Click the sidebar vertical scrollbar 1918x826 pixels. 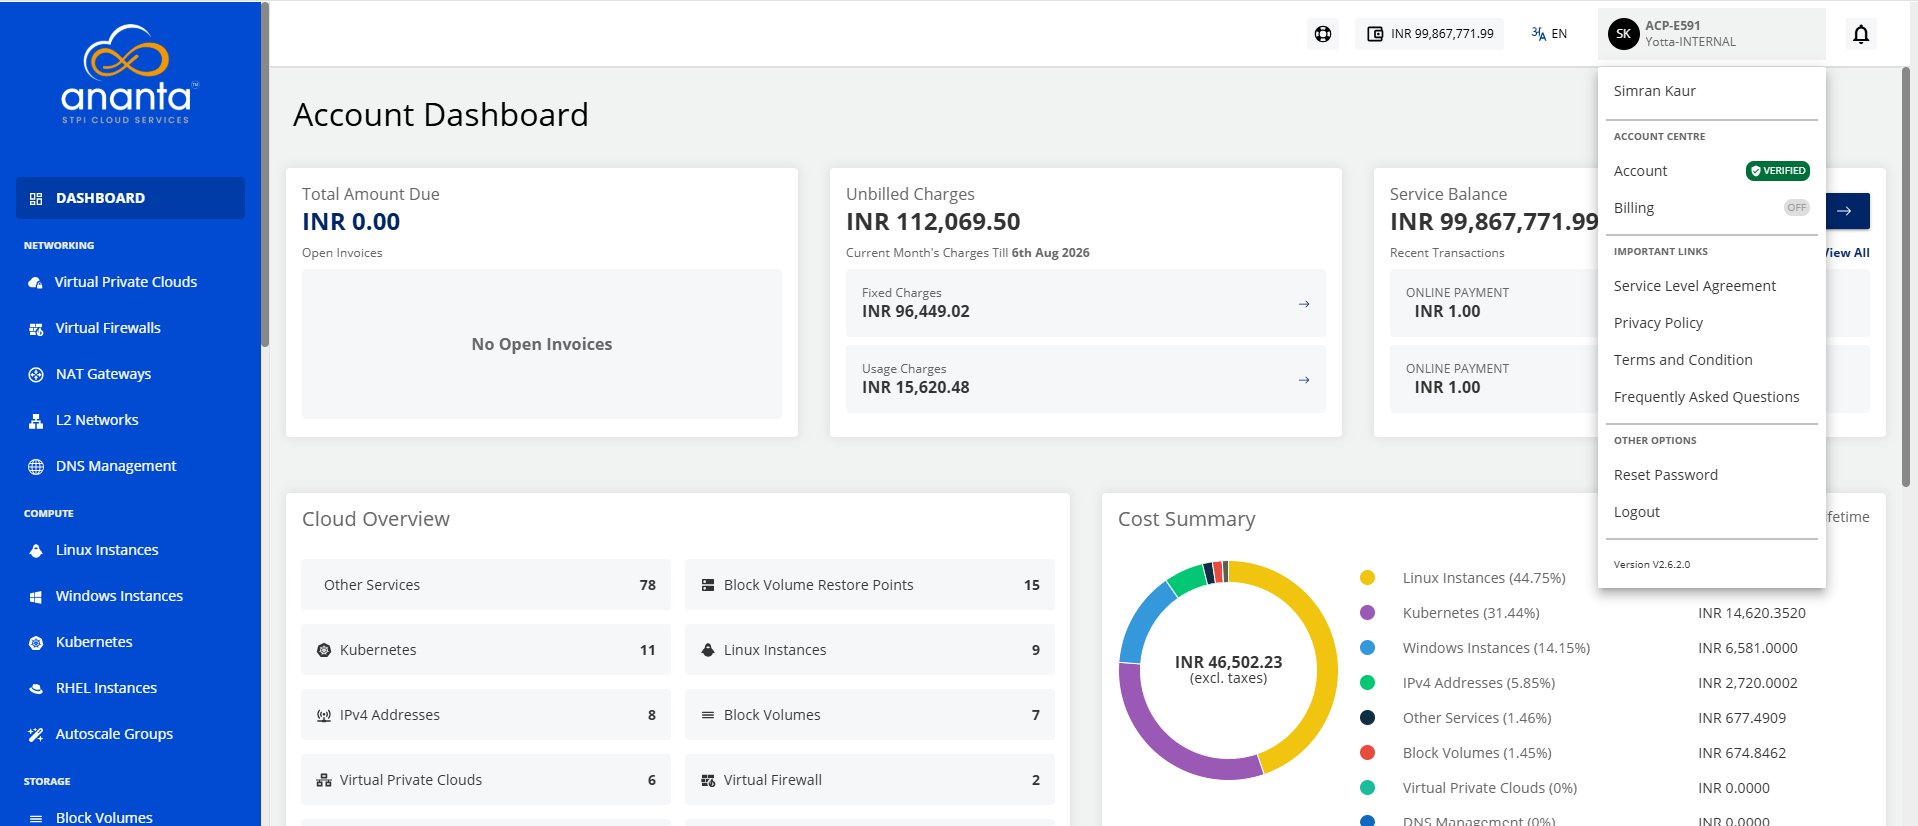pos(265,175)
